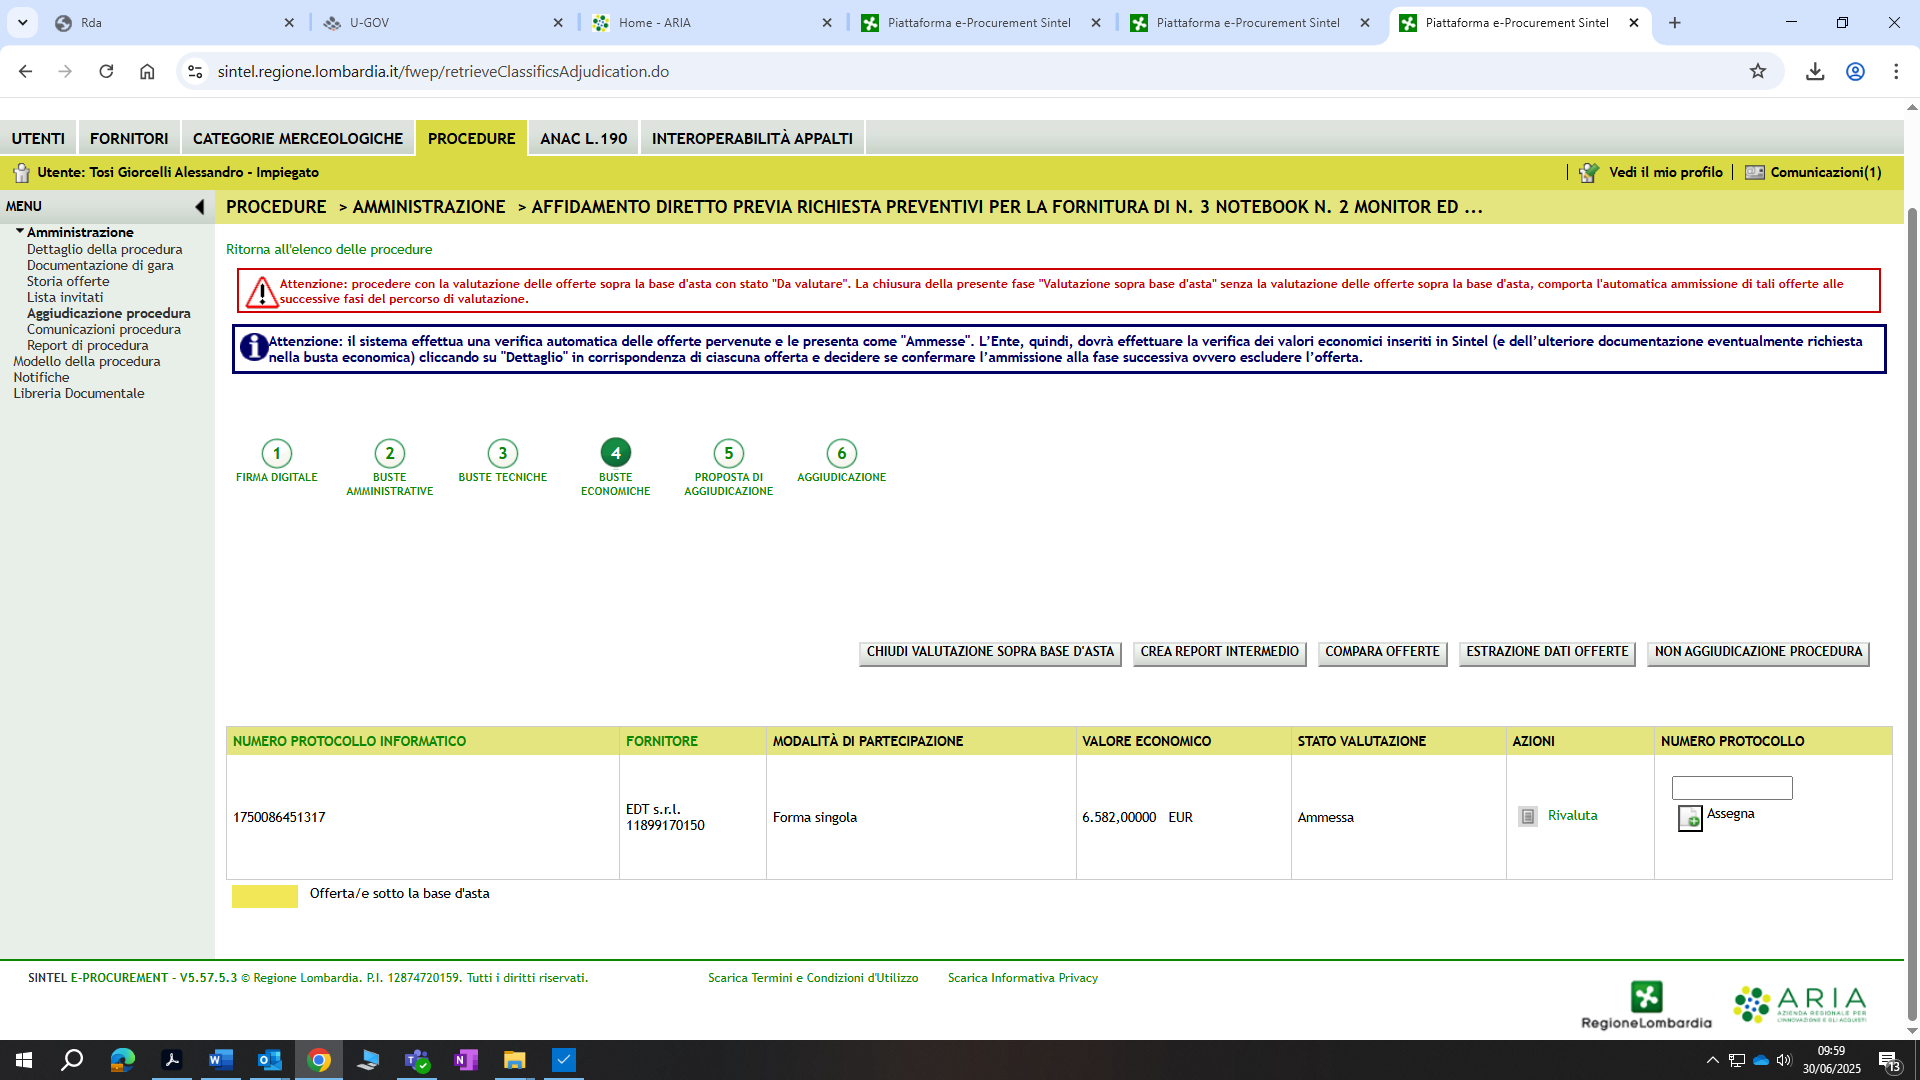The width and height of the screenshot is (1920, 1080).
Task: Collapse the Amministrazione tree node
Action: coord(19,231)
